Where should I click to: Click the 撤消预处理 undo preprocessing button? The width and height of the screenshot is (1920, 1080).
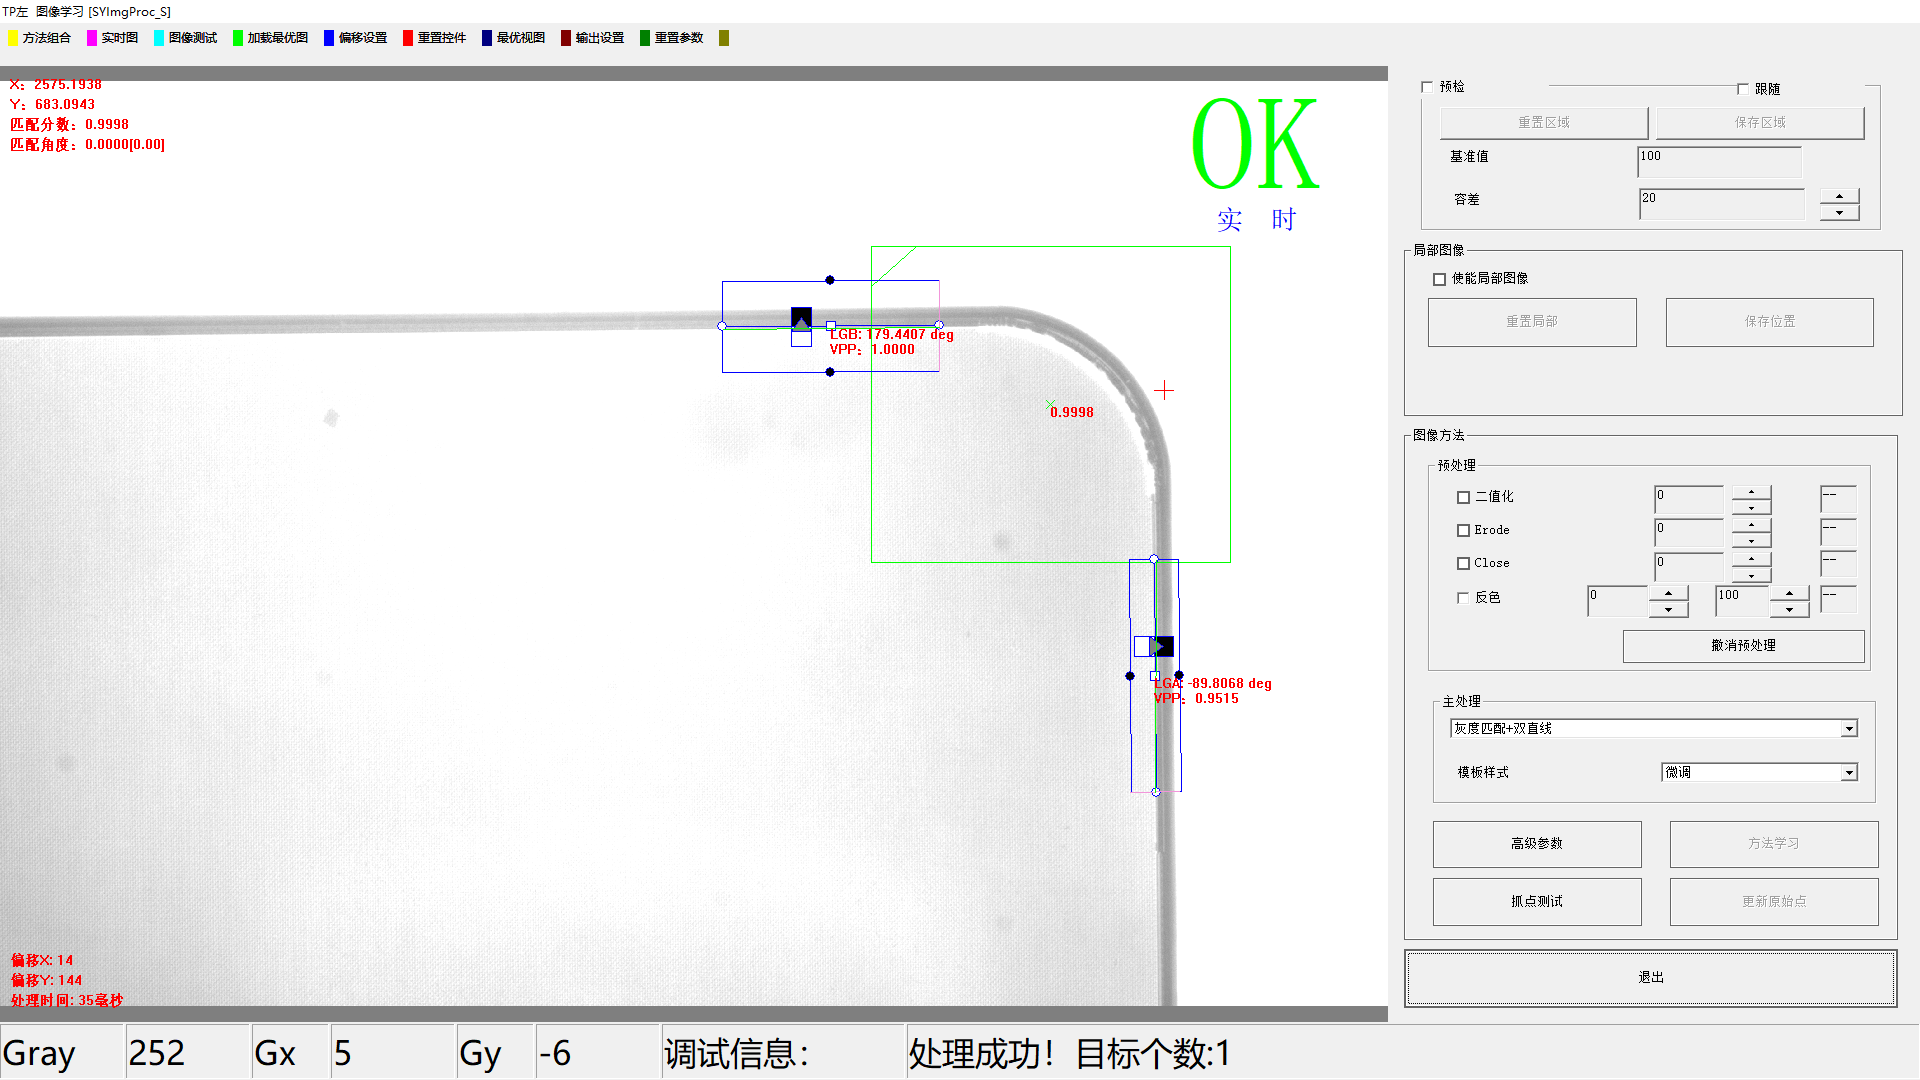click(x=1742, y=646)
